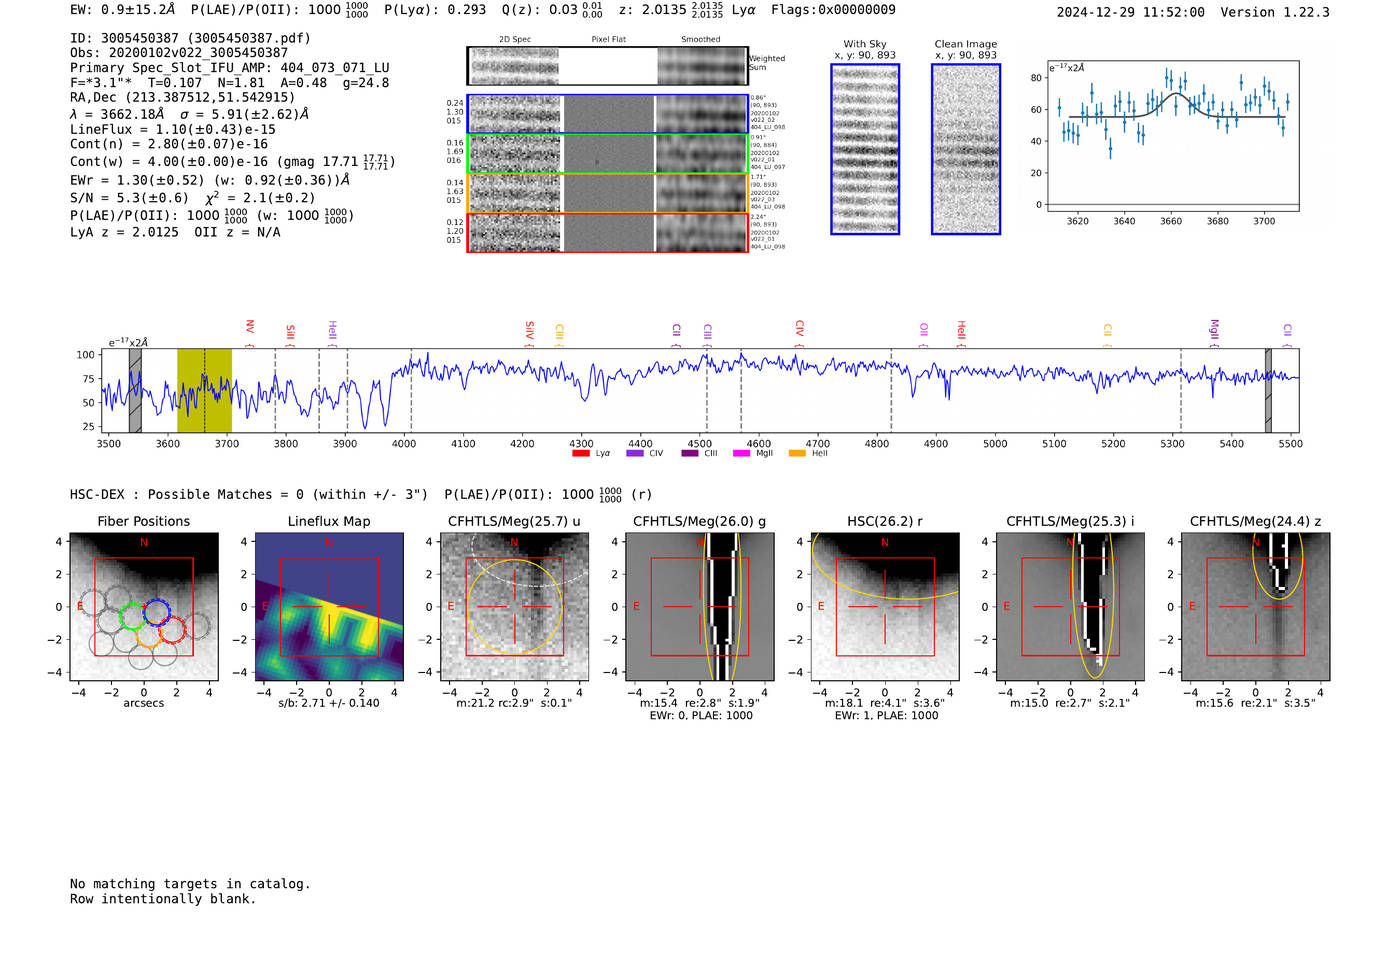Select the red HeII marker beside OII
The width and height of the screenshot is (1400, 953).
pyautogui.click(x=961, y=331)
